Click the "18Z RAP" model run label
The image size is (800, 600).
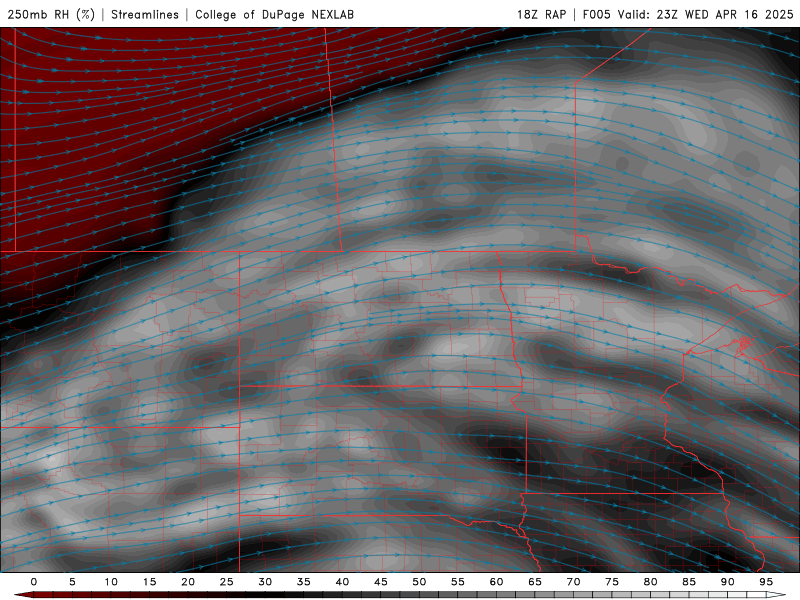541,14
